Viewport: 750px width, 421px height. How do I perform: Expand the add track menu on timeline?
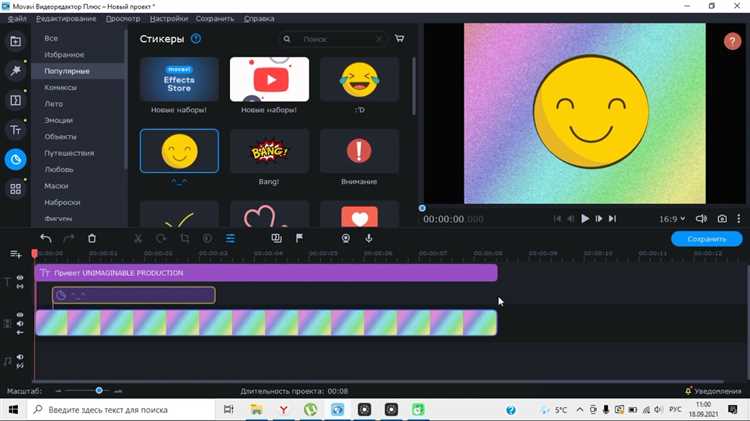(16, 255)
